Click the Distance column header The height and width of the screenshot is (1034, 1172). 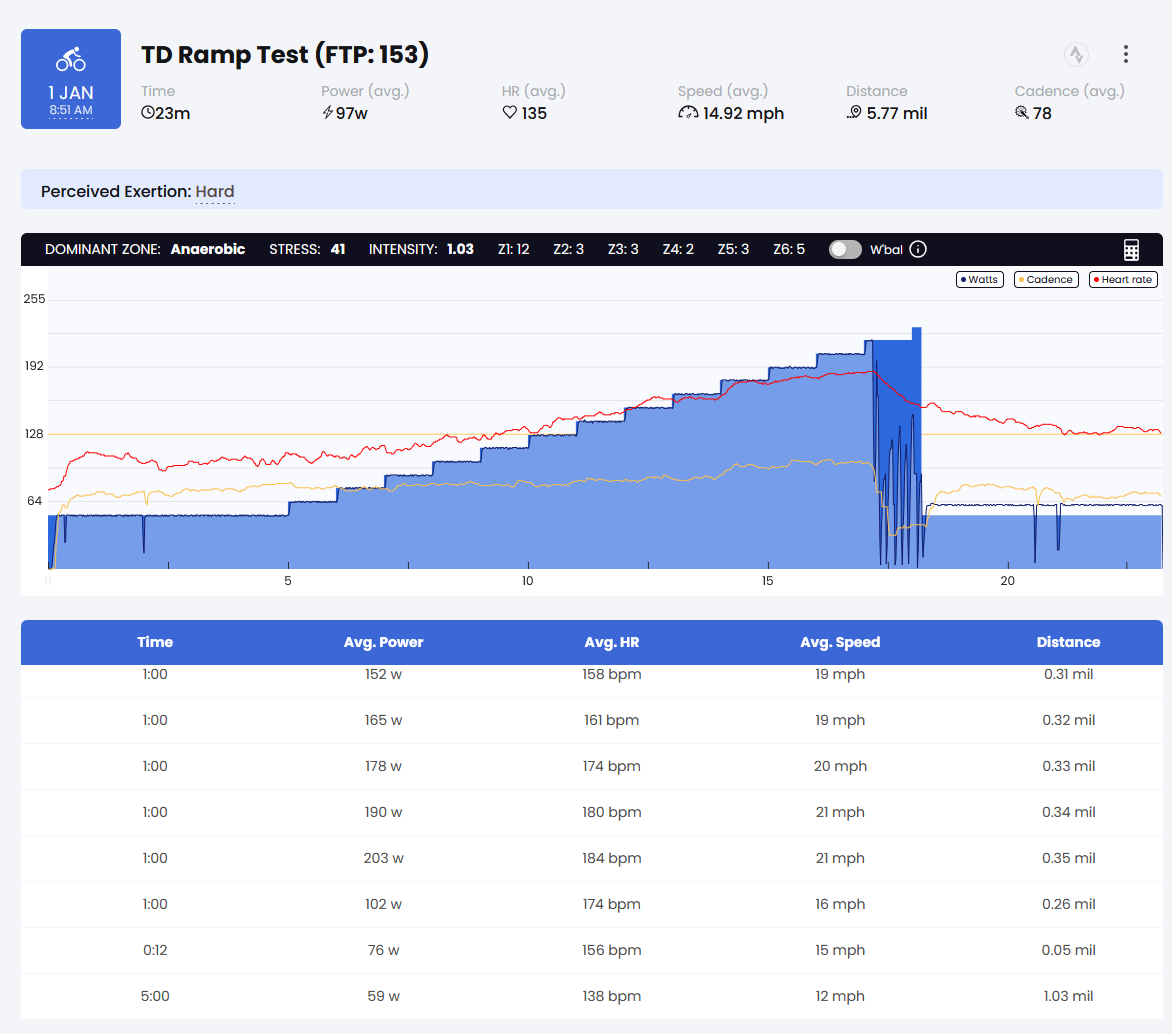(x=1068, y=642)
